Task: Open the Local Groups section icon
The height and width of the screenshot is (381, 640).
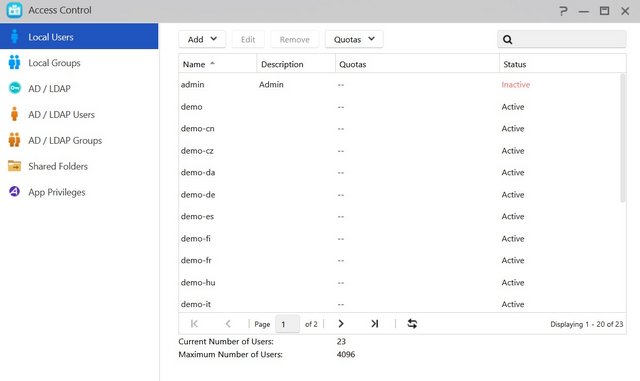Action: coord(14,62)
